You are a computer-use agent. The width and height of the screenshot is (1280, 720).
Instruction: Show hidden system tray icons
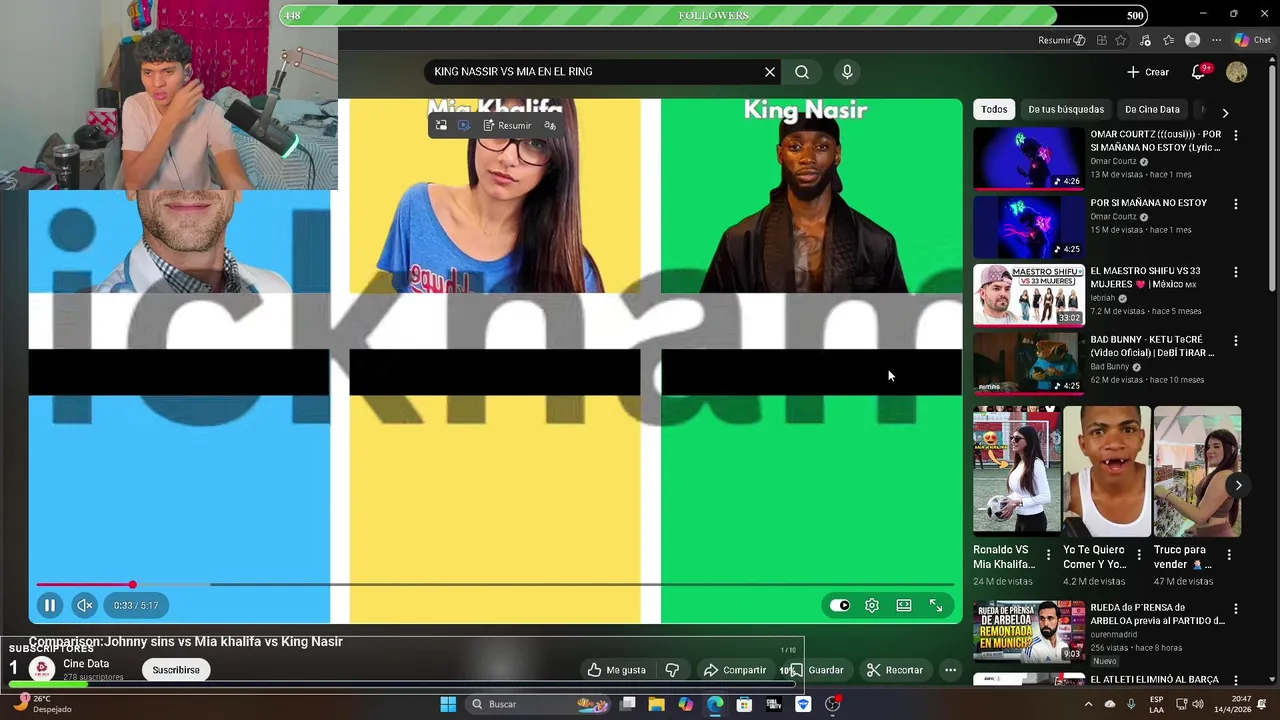coord(1088,704)
